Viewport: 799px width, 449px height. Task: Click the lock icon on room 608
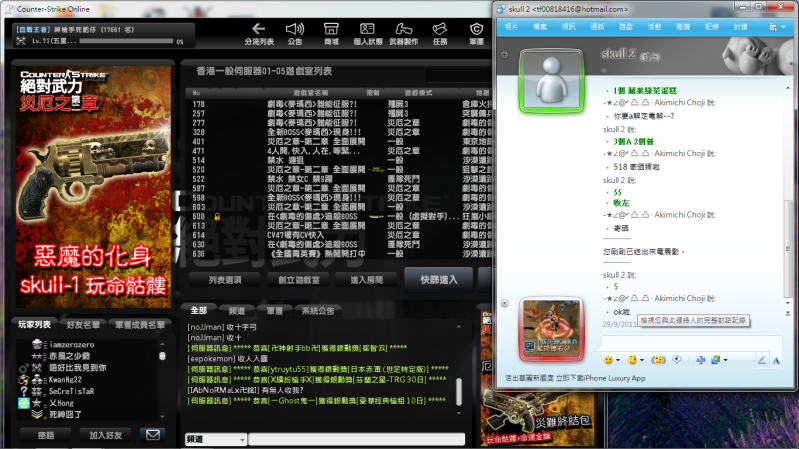click(x=217, y=217)
